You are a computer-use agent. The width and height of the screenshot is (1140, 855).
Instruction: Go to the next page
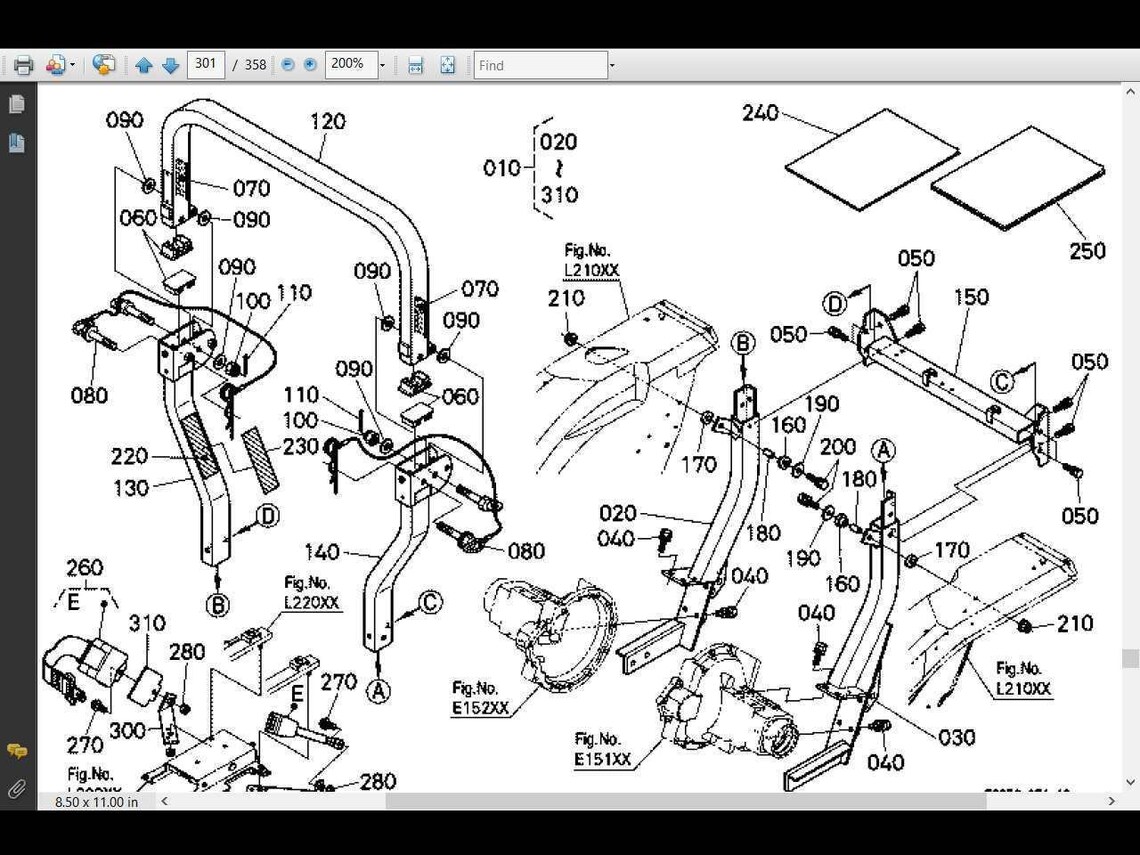pos(170,64)
